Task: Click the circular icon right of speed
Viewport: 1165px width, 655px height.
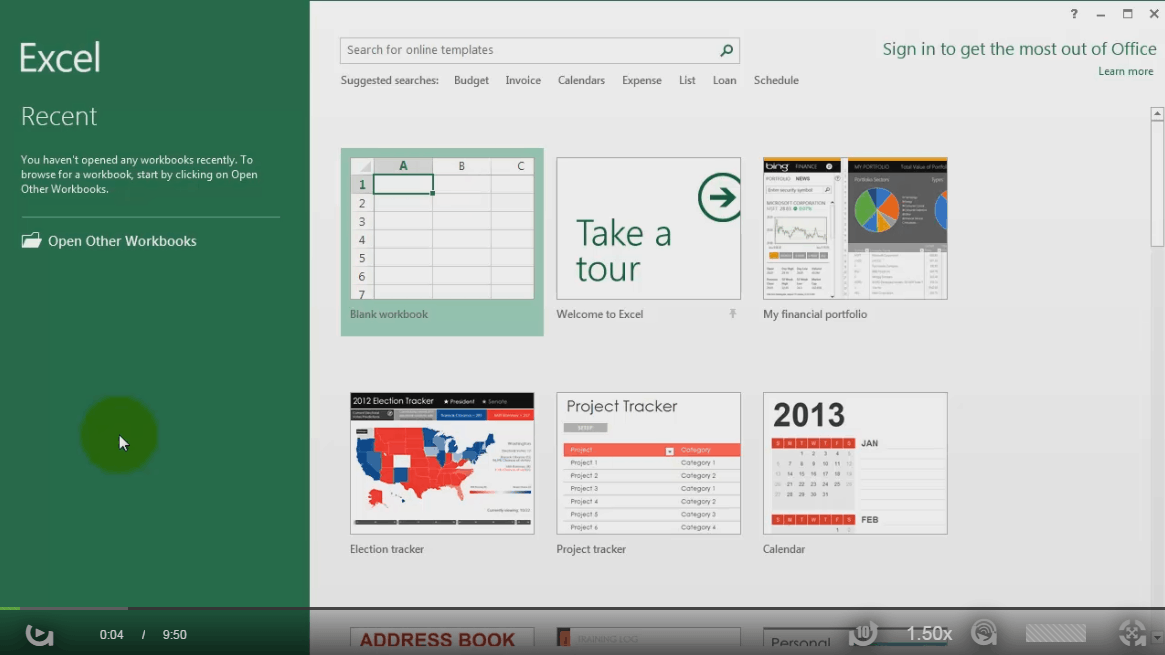Action: (x=984, y=633)
